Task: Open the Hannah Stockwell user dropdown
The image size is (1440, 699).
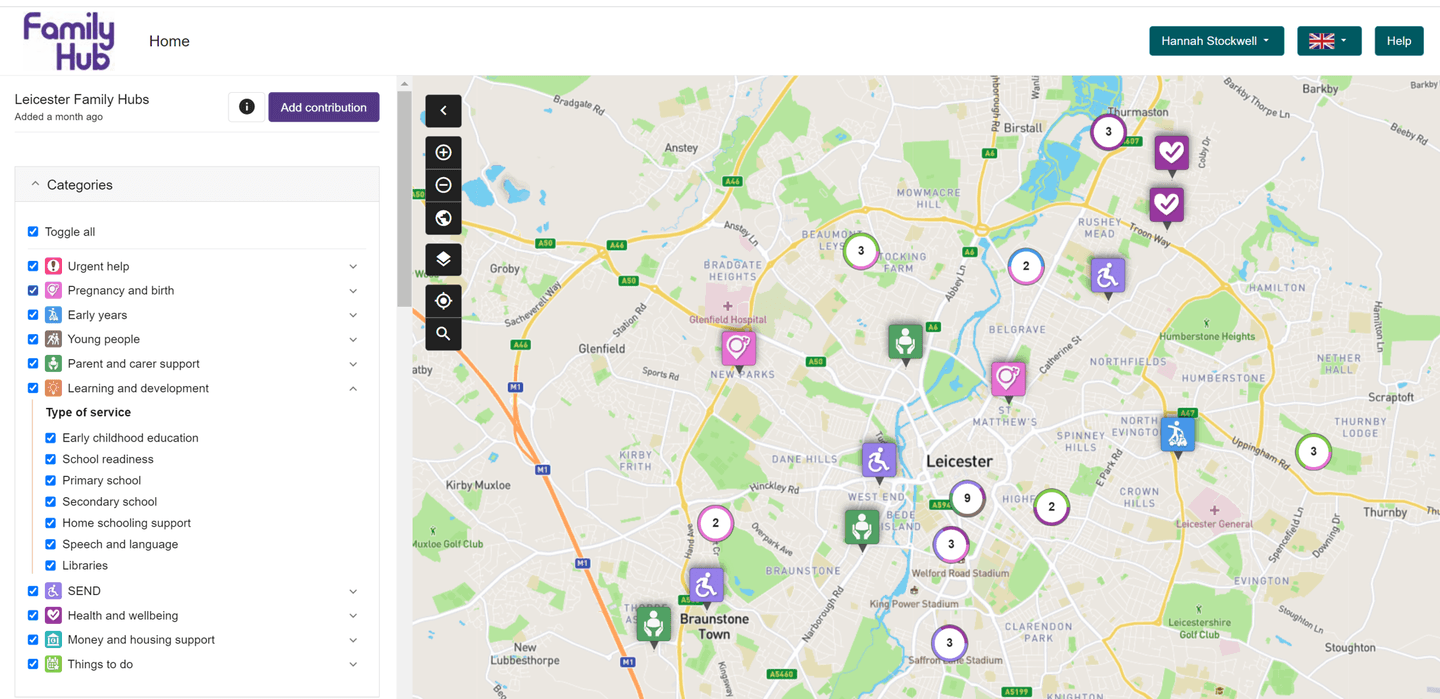Action: (1216, 41)
